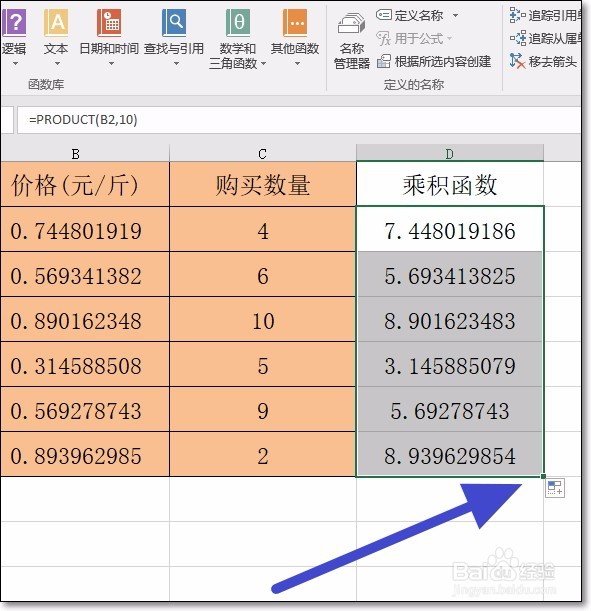Open the 名称管理器 (Name Manager)

pos(351,40)
